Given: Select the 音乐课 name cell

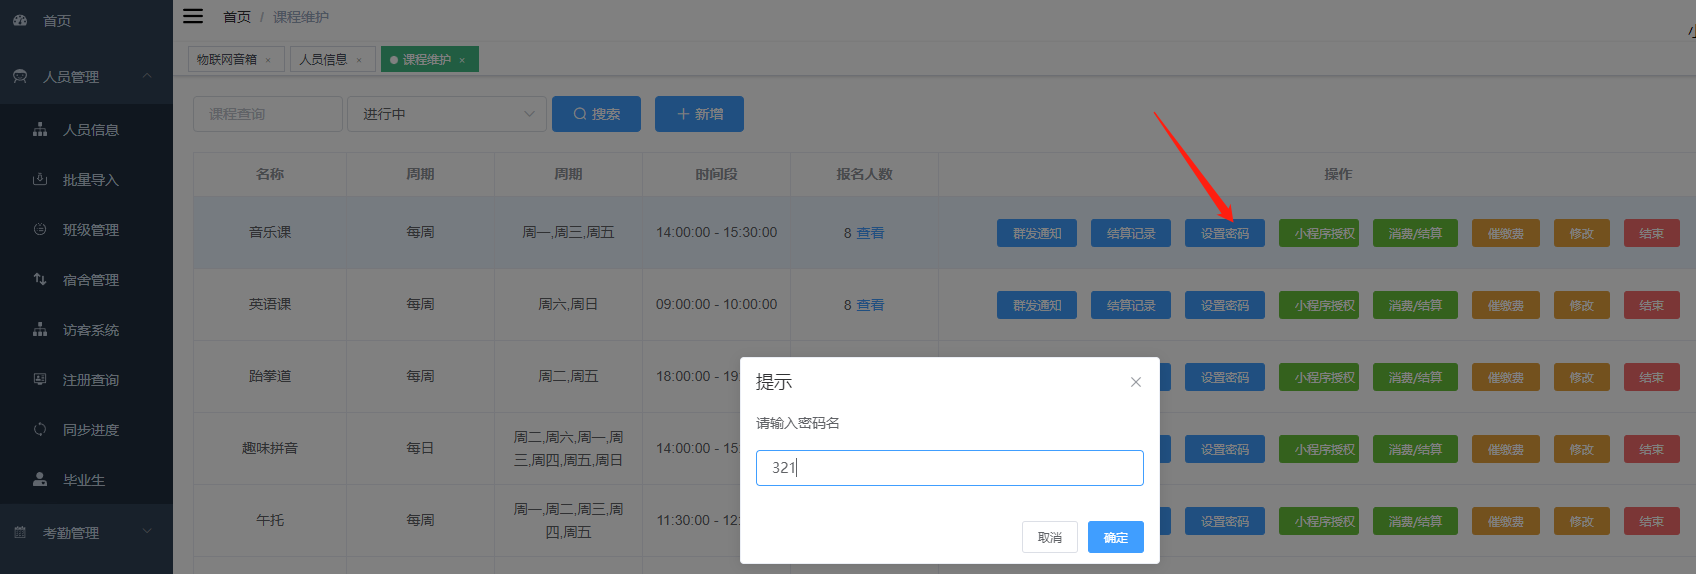Looking at the screenshot, I should 270,232.
